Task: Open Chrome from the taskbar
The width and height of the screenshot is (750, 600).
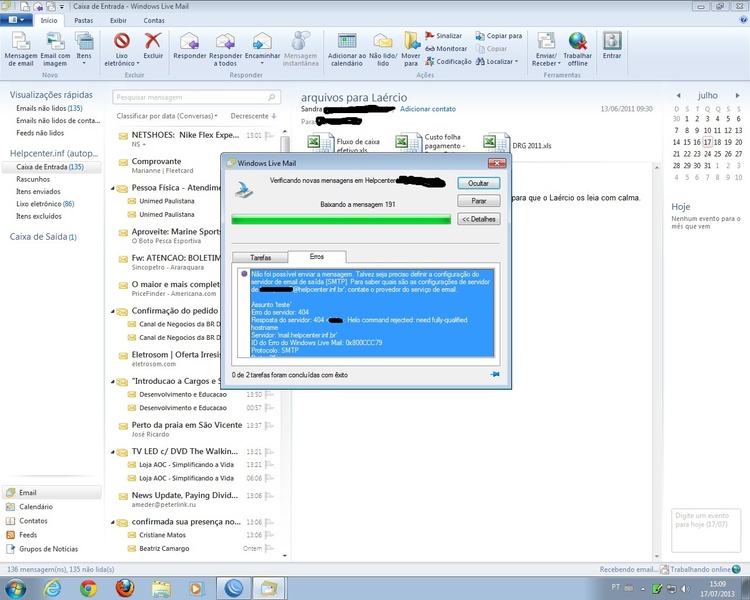Action: click(x=88, y=588)
